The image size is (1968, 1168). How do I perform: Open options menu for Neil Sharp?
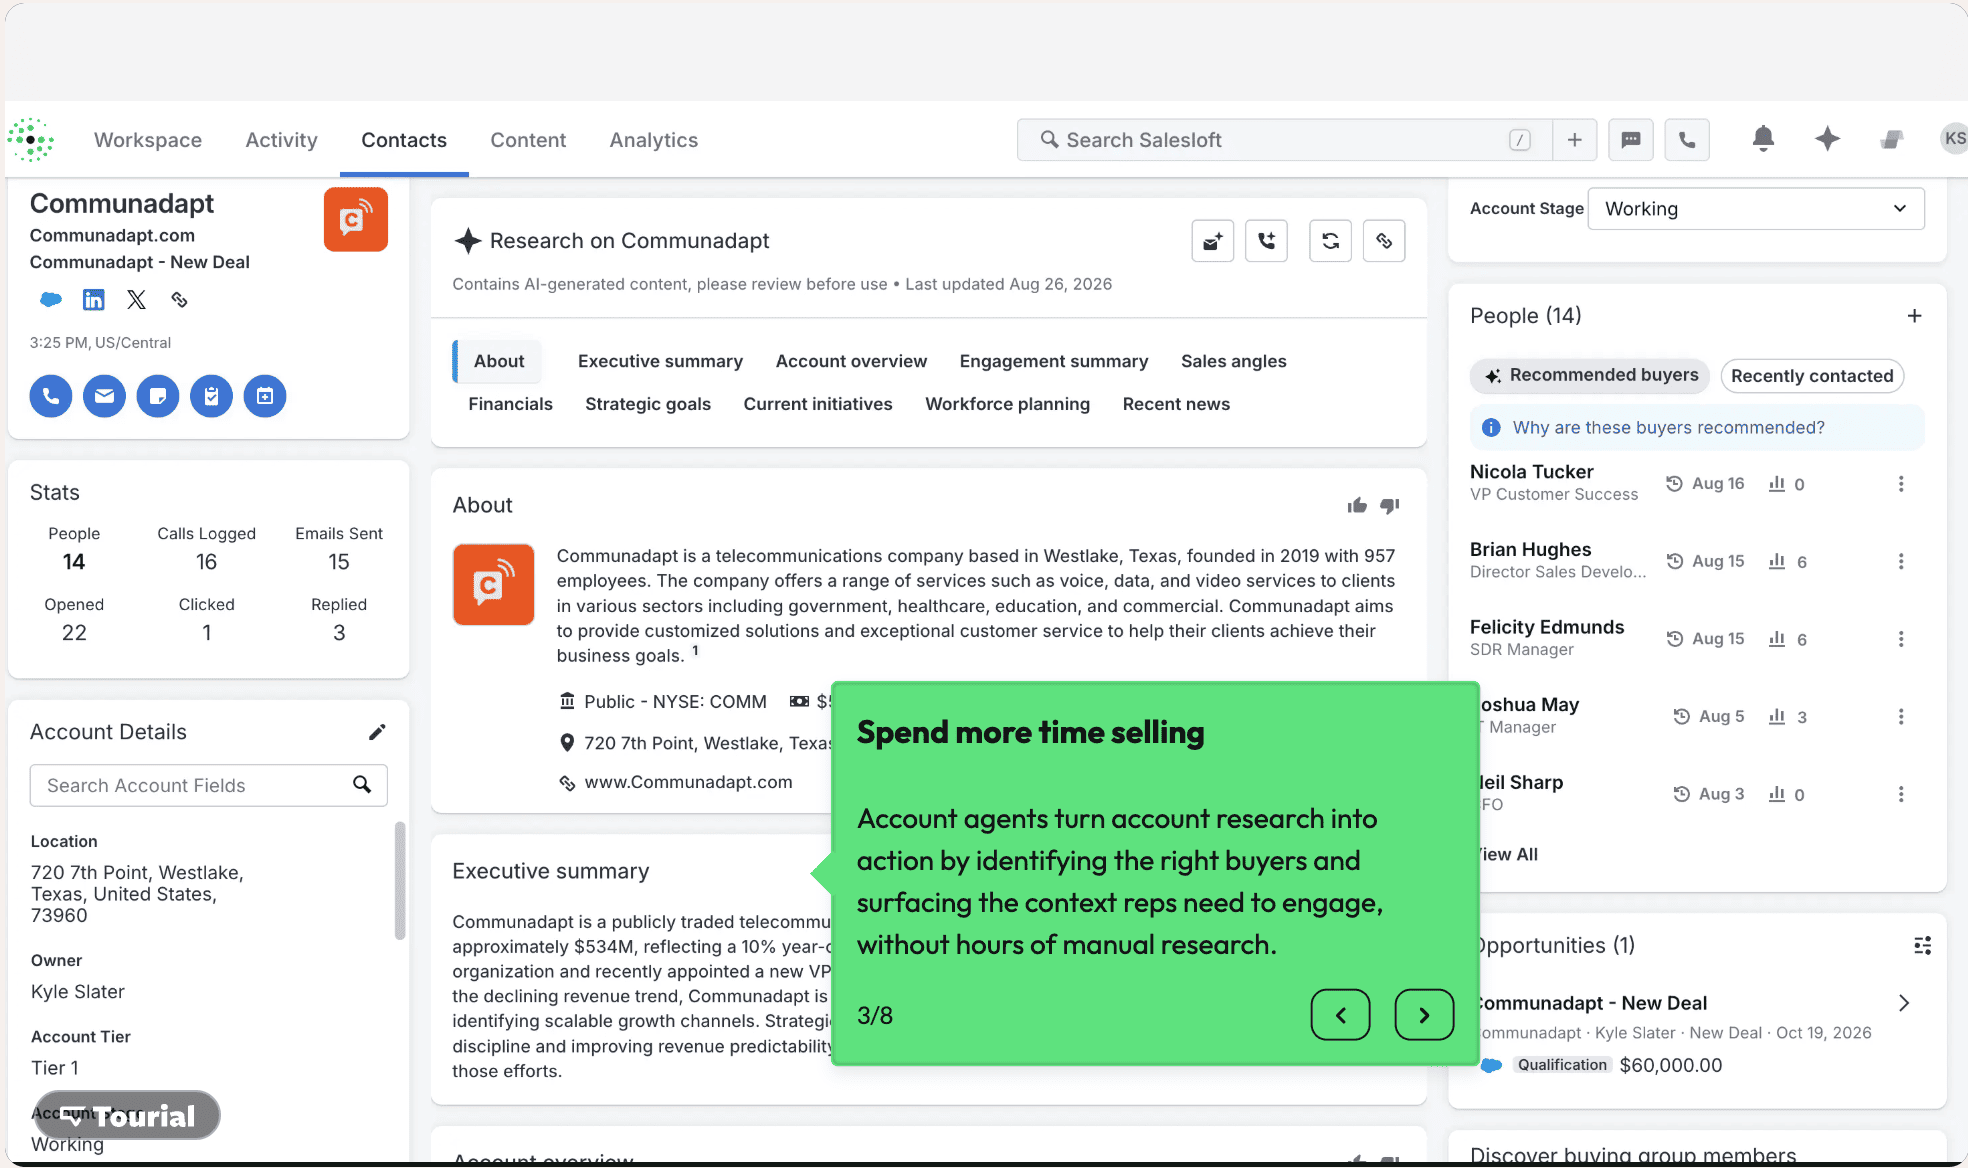[x=1901, y=794]
